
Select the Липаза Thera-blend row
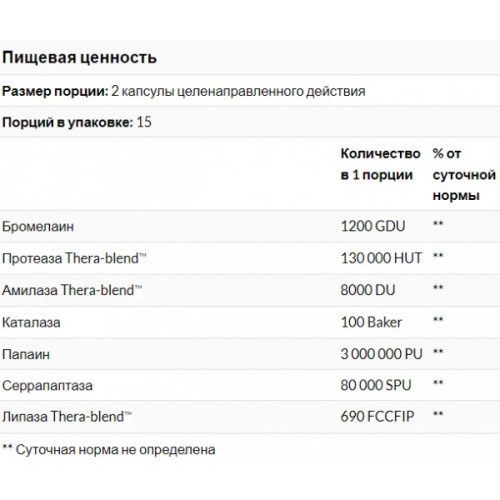pyautogui.click(x=250, y=417)
